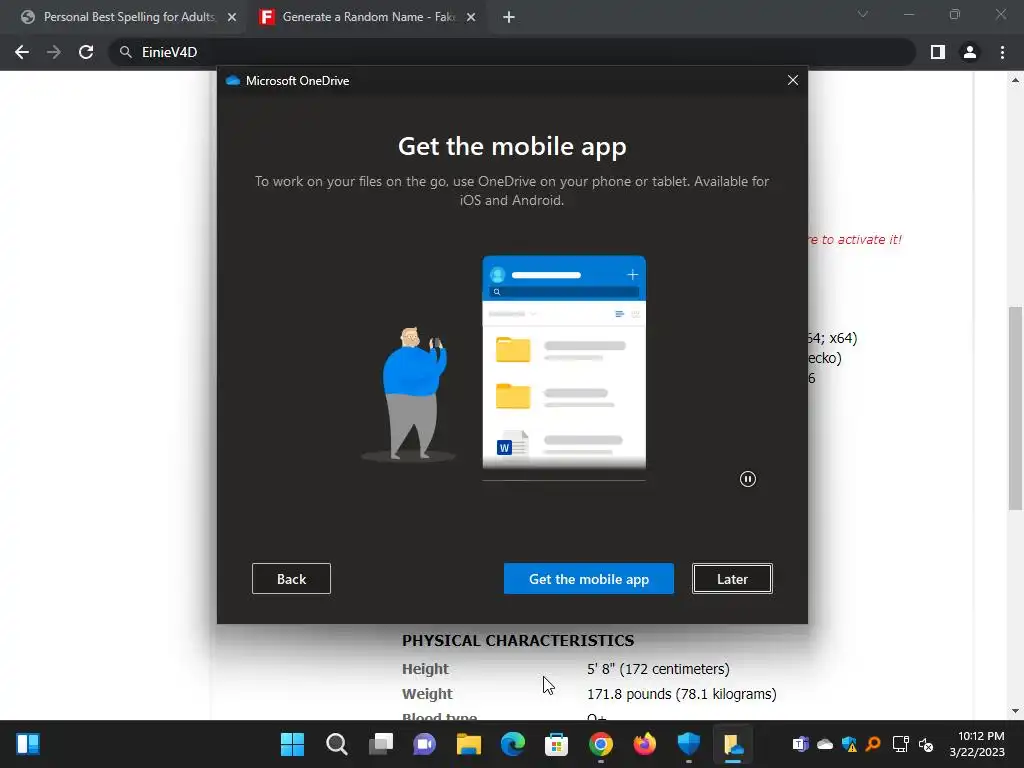Open the Windows widgets panel
The image size is (1024, 768).
pos(28,744)
